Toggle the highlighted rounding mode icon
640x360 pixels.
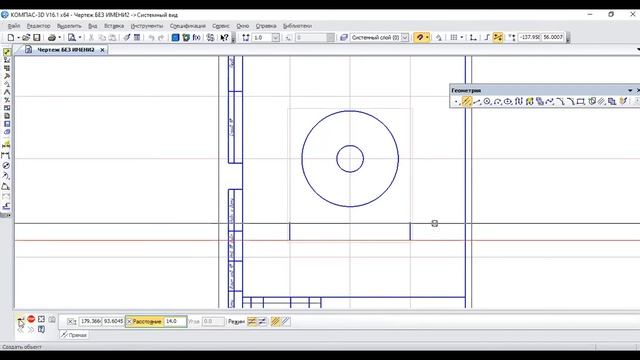pos(498,38)
